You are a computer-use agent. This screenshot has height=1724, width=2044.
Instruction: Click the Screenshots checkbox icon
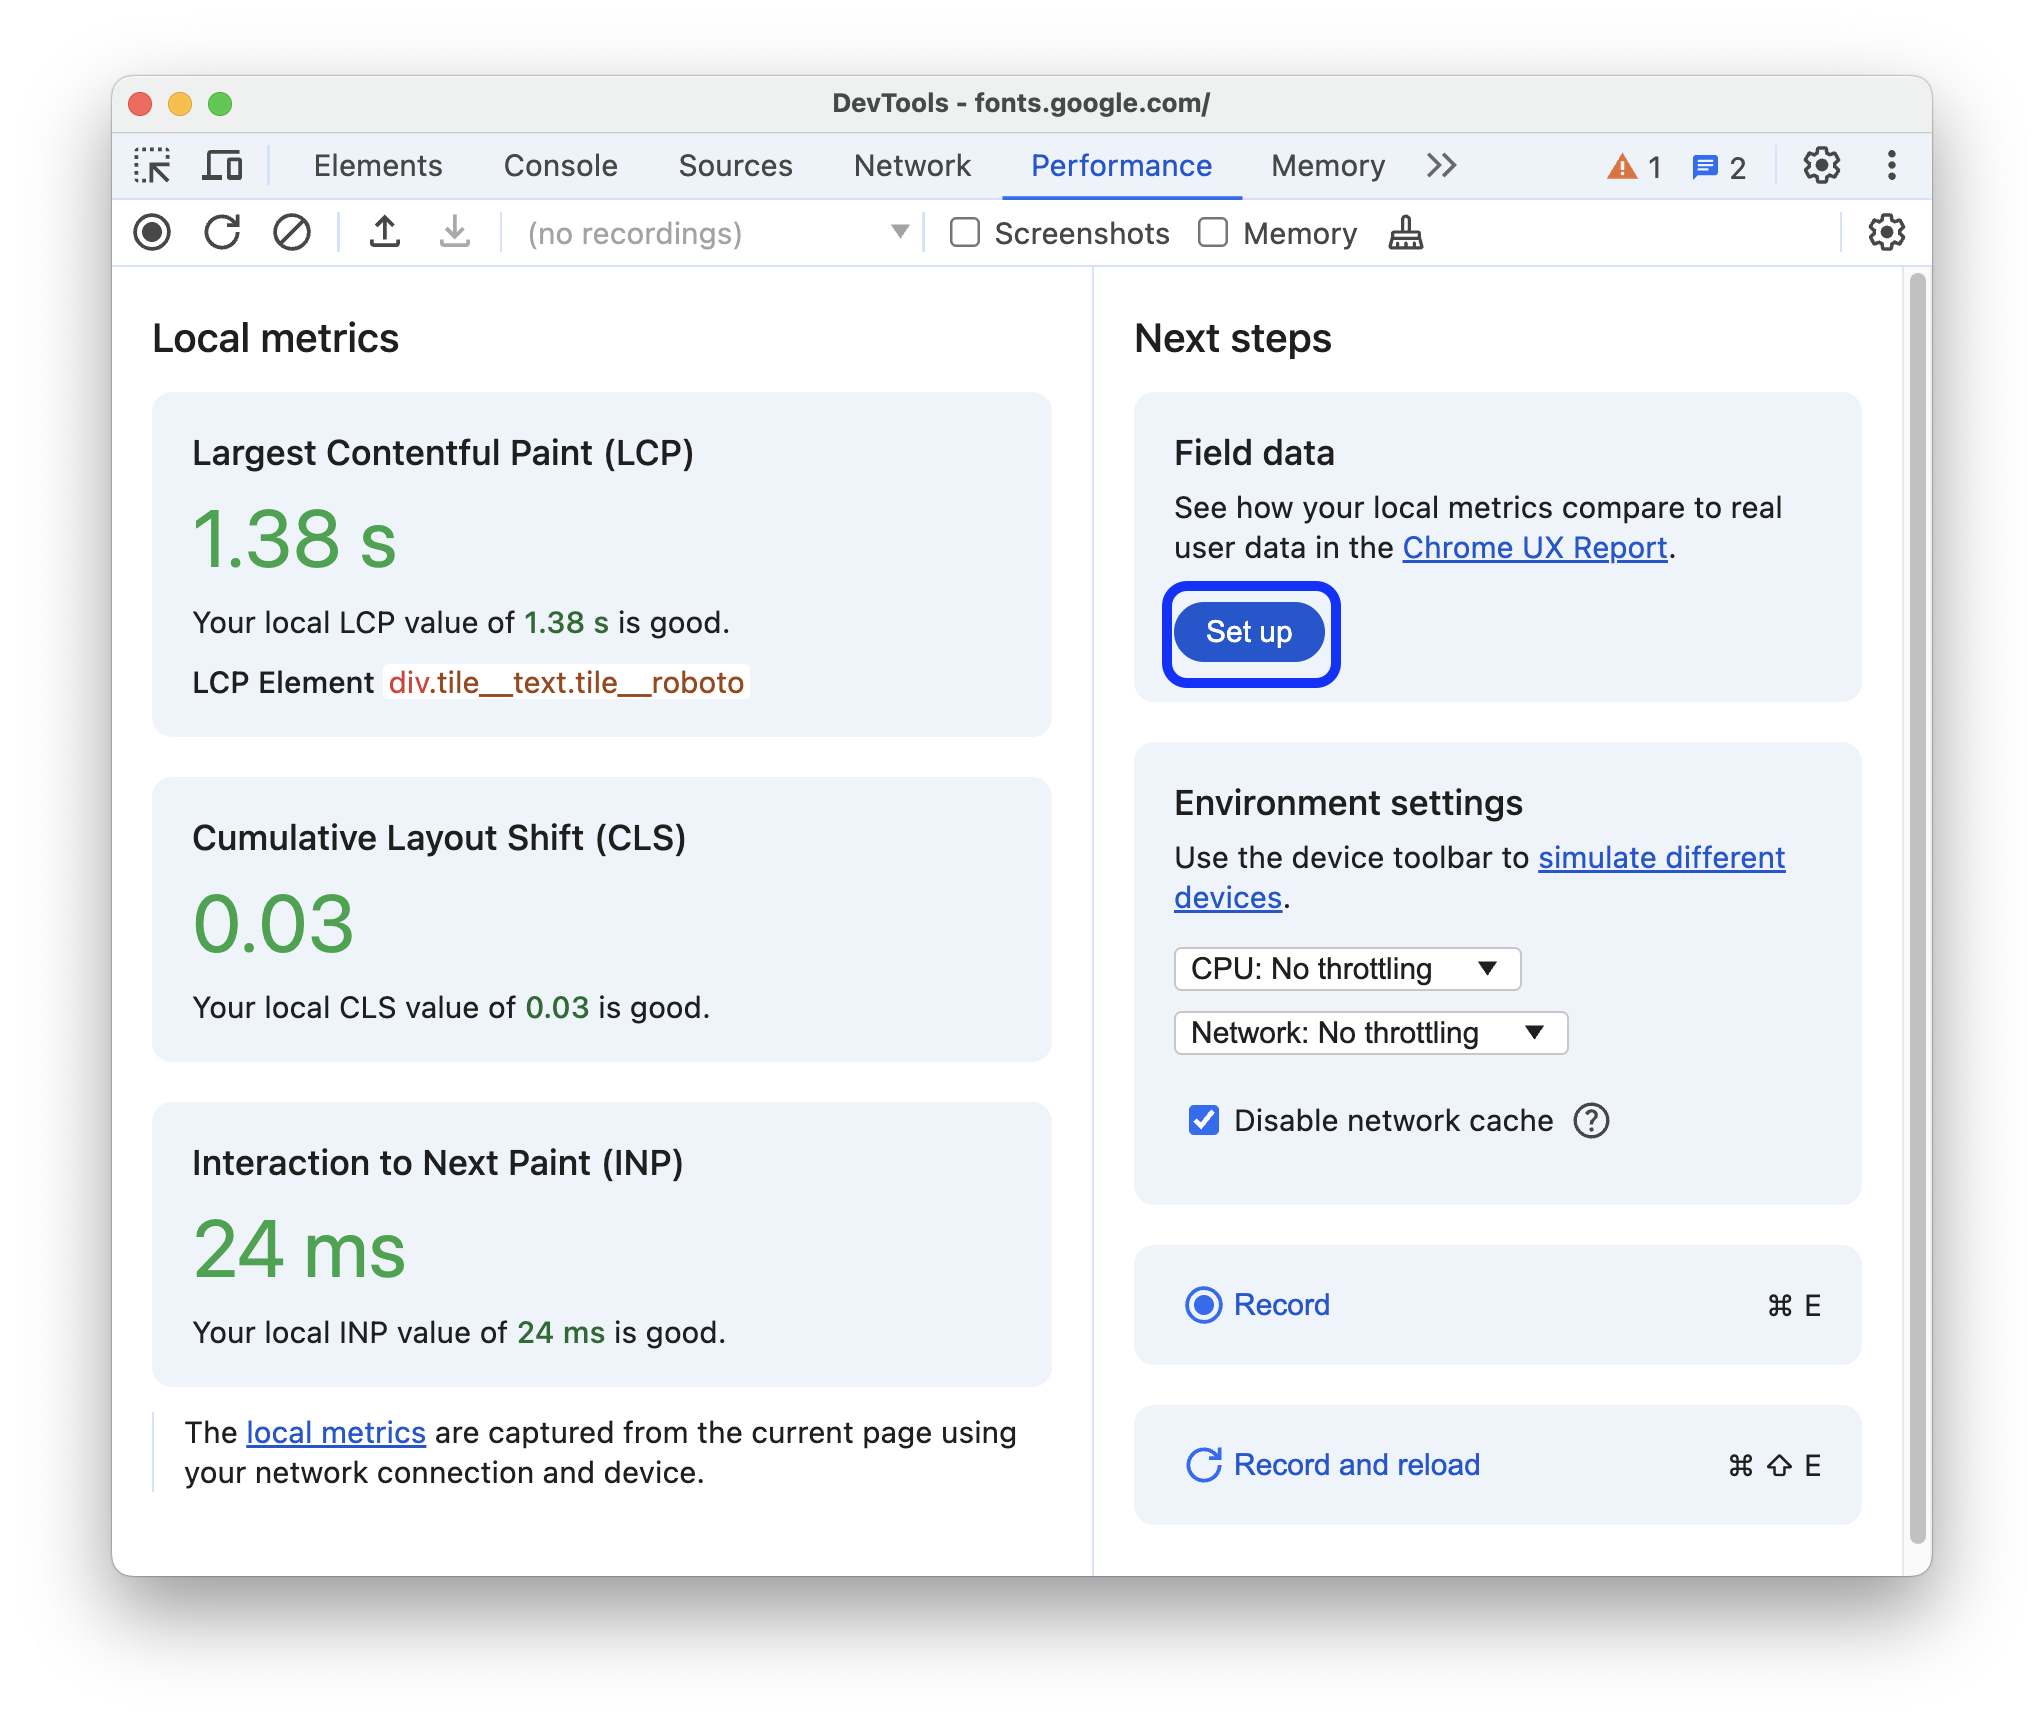pos(963,234)
